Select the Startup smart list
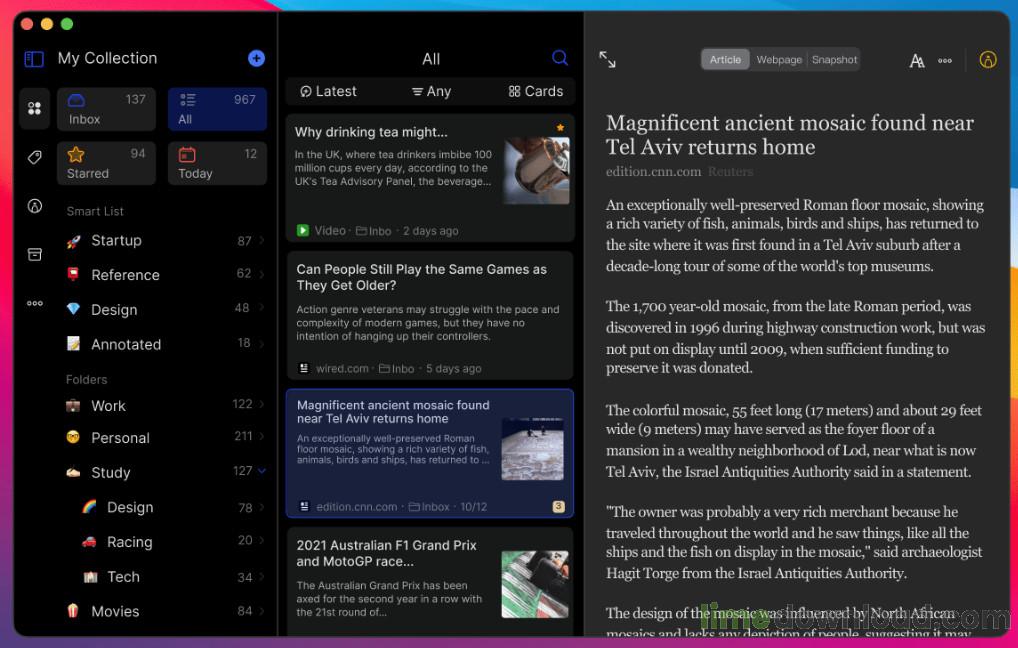 click(166, 241)
